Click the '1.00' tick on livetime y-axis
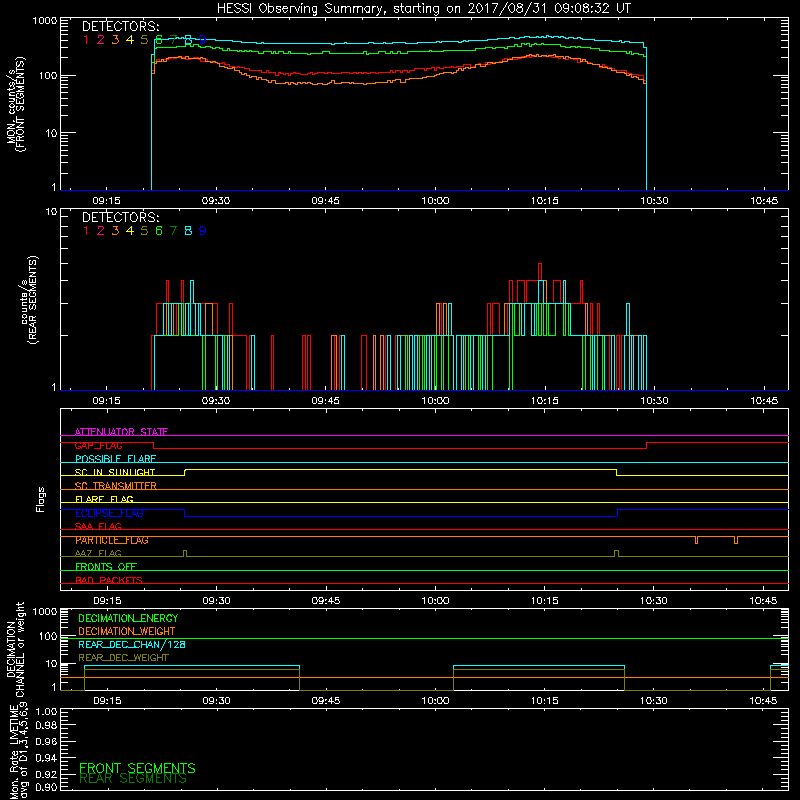The width and height of the screenshot is (800, 800). (x=46, y=711)
